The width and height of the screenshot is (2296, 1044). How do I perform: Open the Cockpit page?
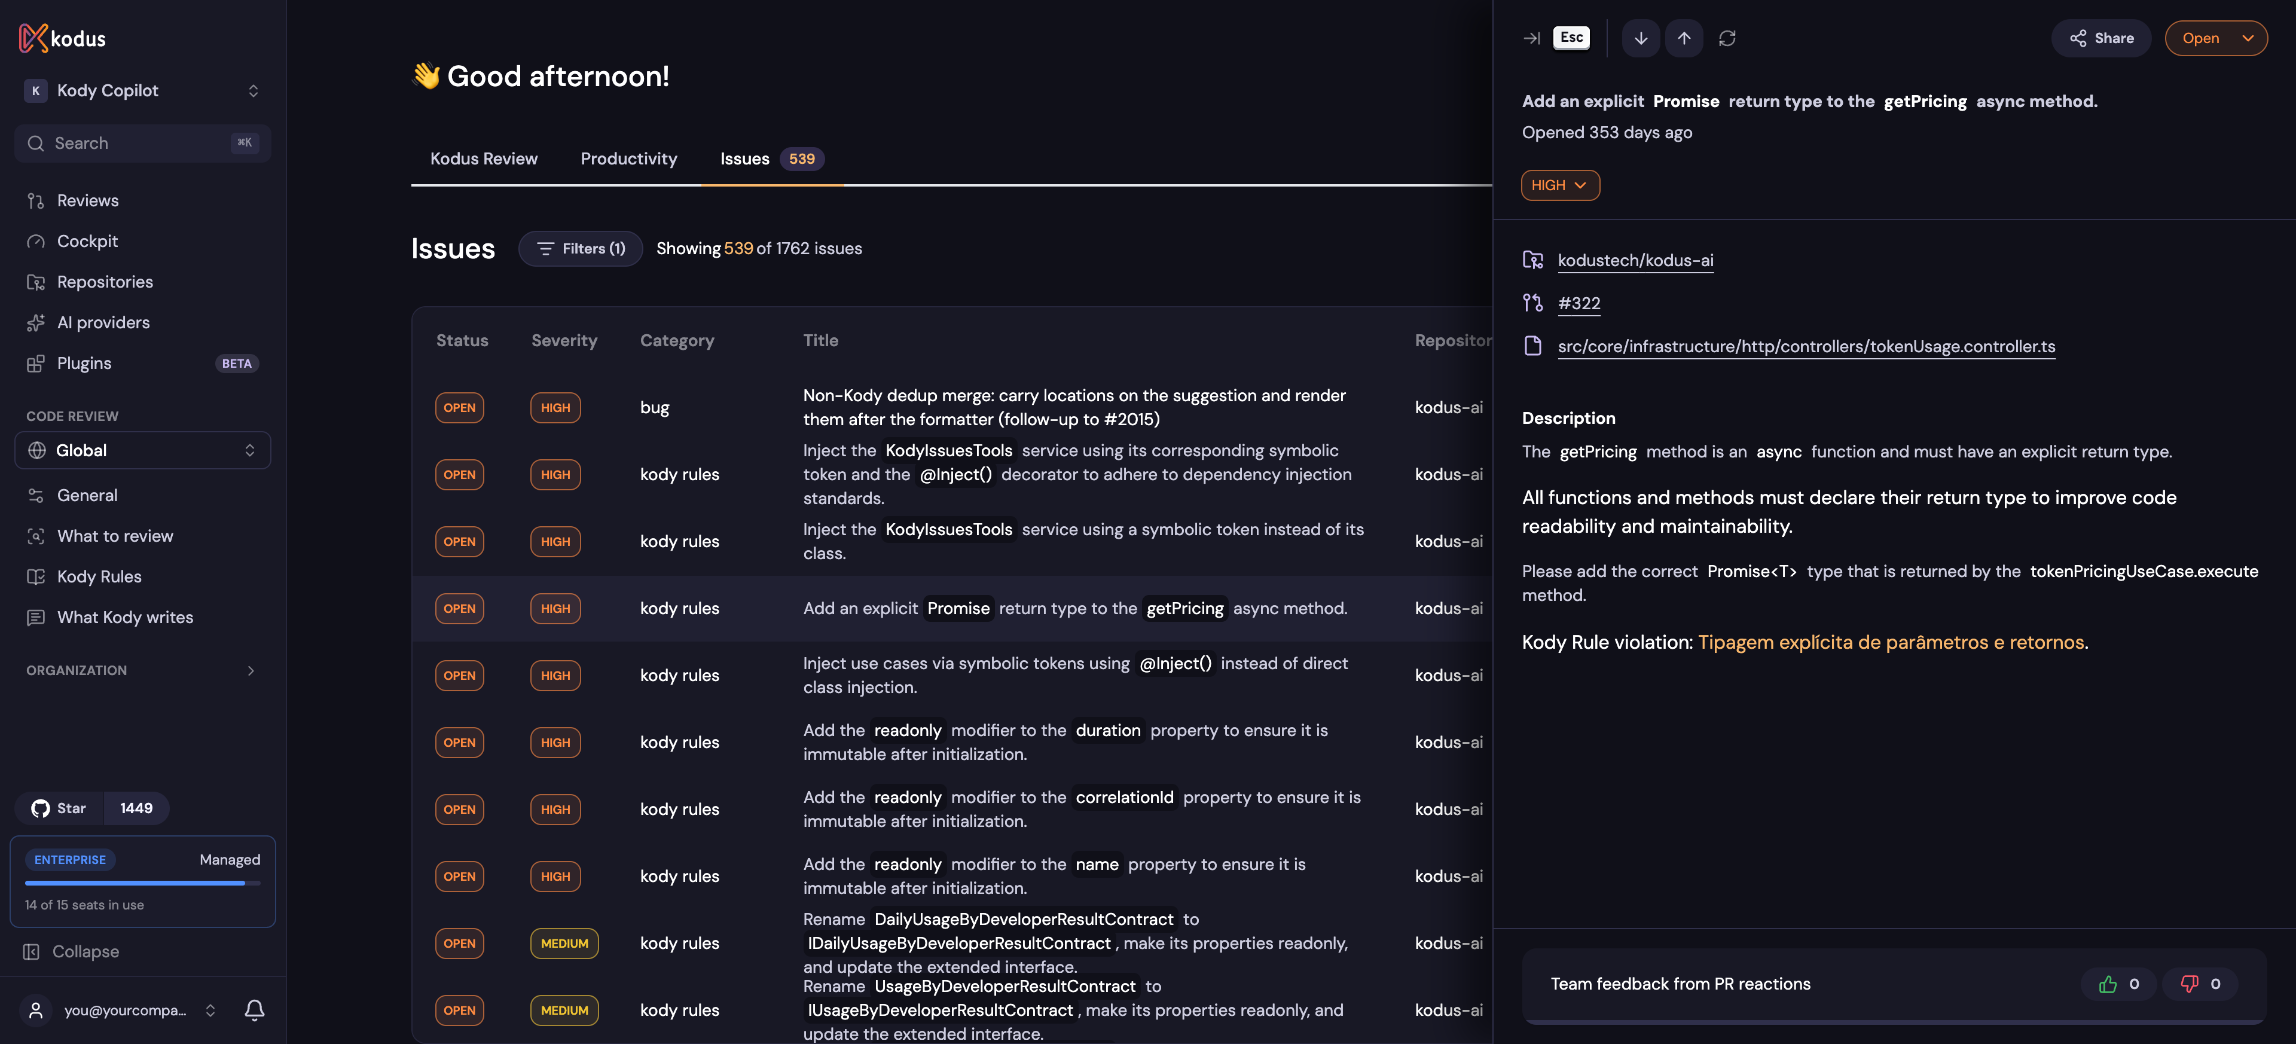point(87,241)
